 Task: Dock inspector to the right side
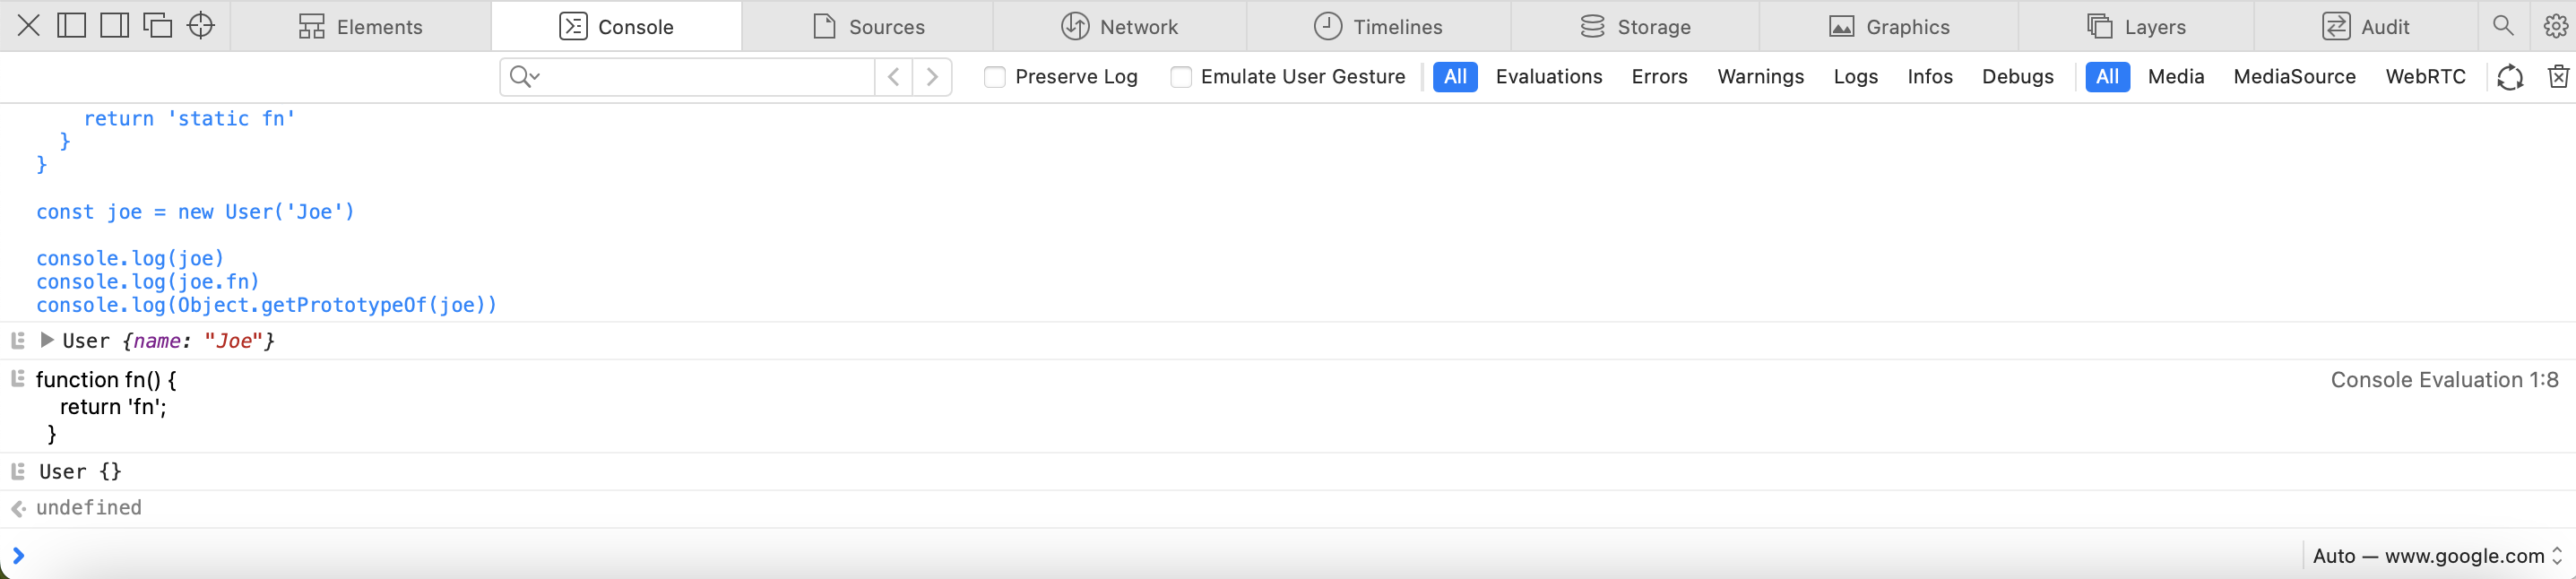[115, 26]
